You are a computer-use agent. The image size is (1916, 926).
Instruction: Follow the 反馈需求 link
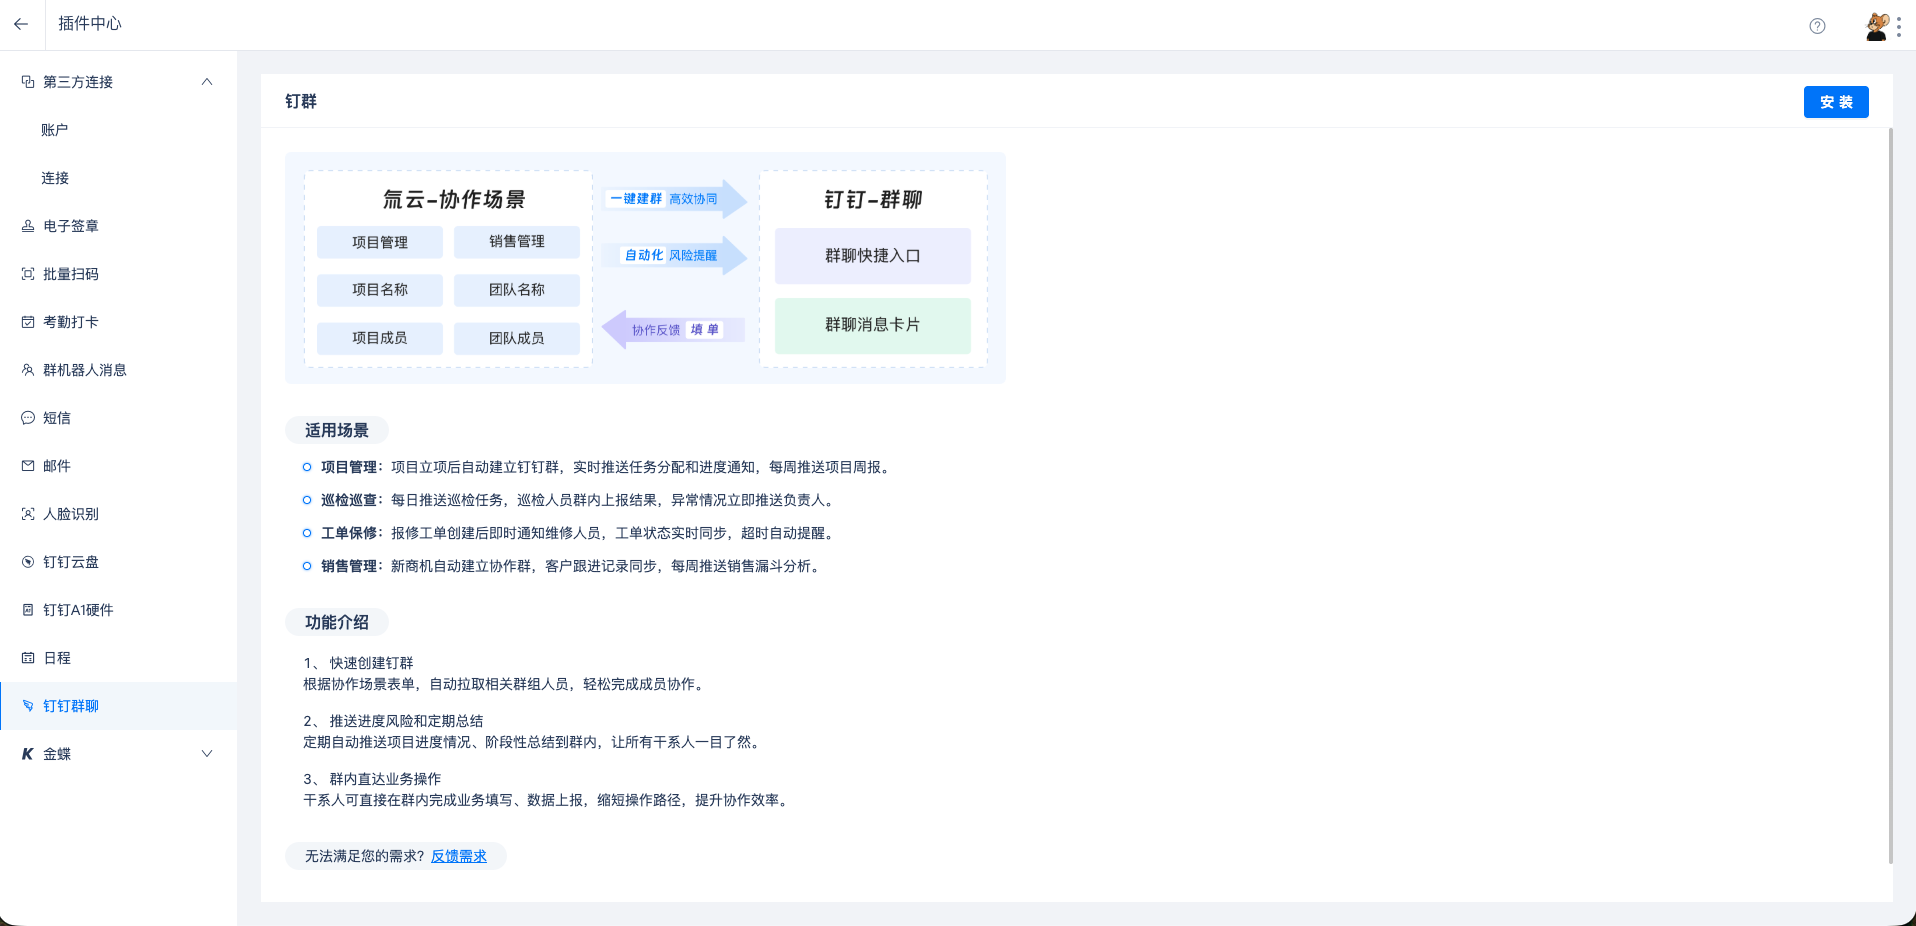(459, 856)
